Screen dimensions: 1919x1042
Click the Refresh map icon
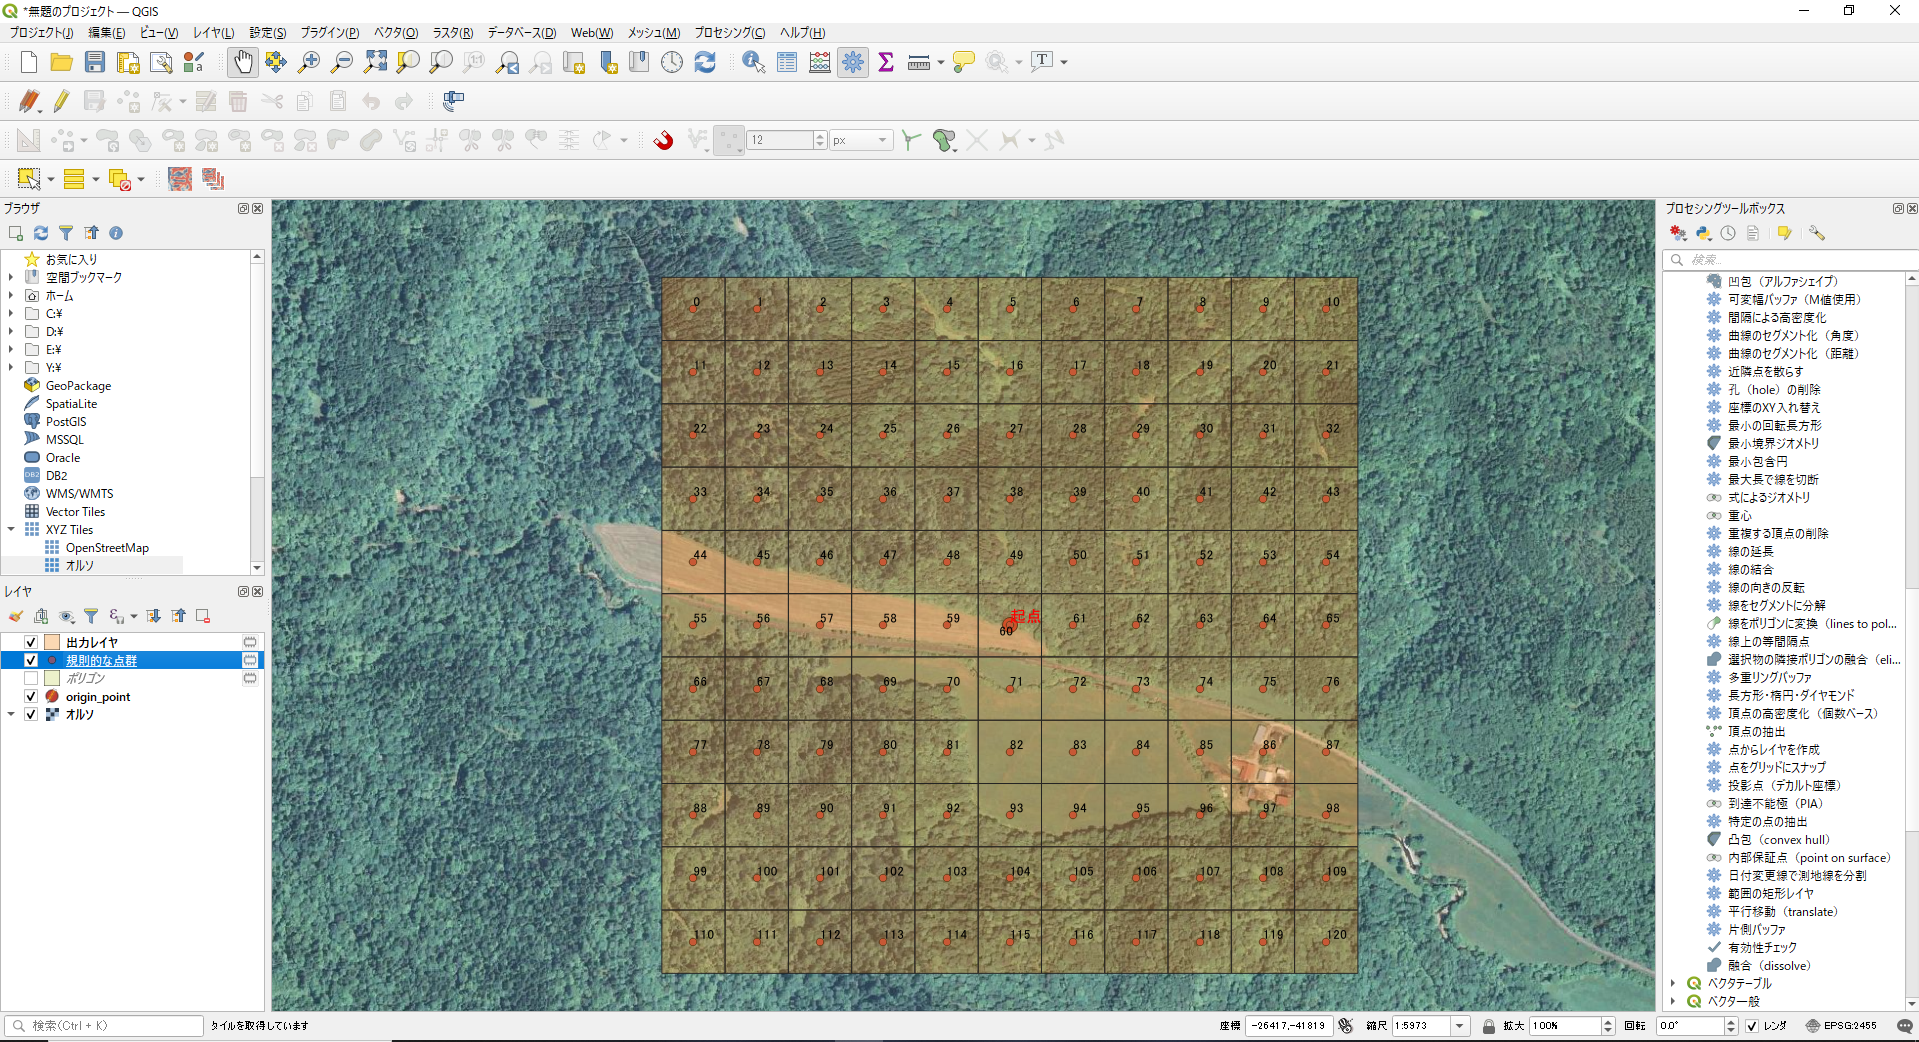click(705, 62)
